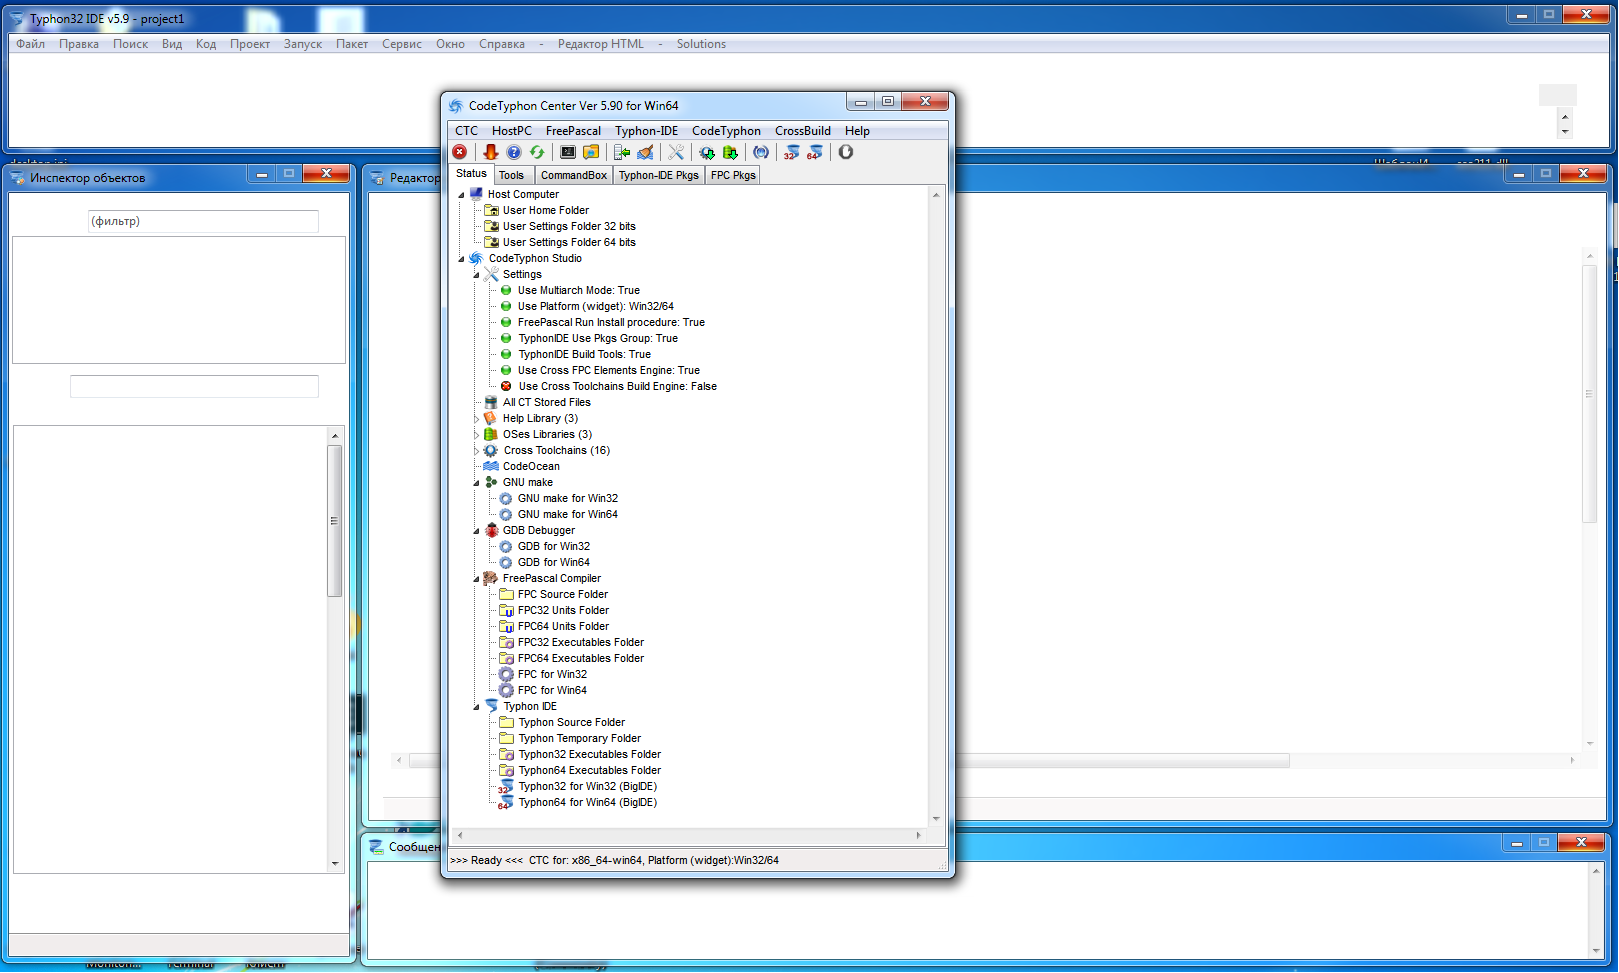The height and width of the screenshot is (973, 1619).
Task: Click the gear with green download arrow icon
Action: 707,152
